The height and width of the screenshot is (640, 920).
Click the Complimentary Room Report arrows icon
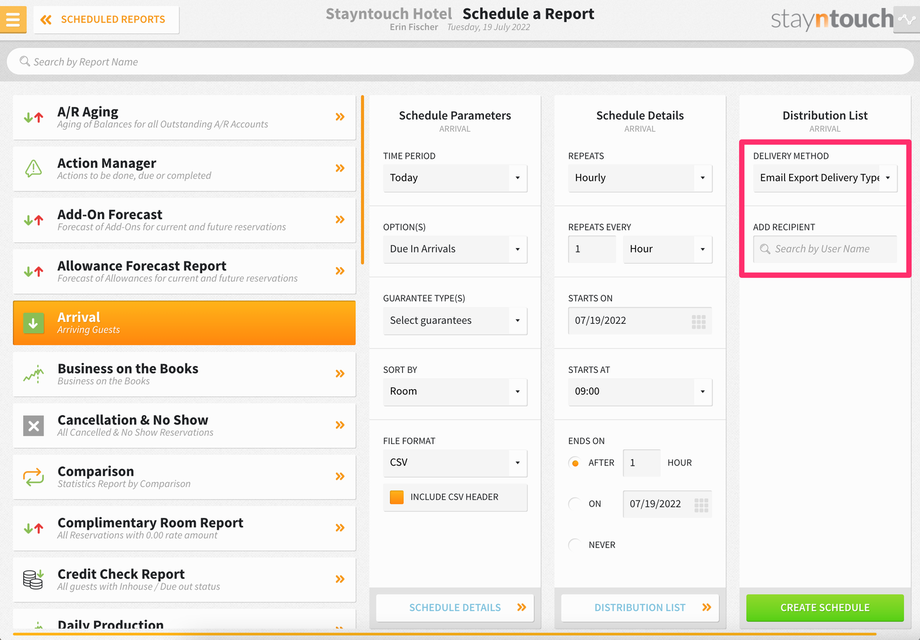[x=33, y=528]
